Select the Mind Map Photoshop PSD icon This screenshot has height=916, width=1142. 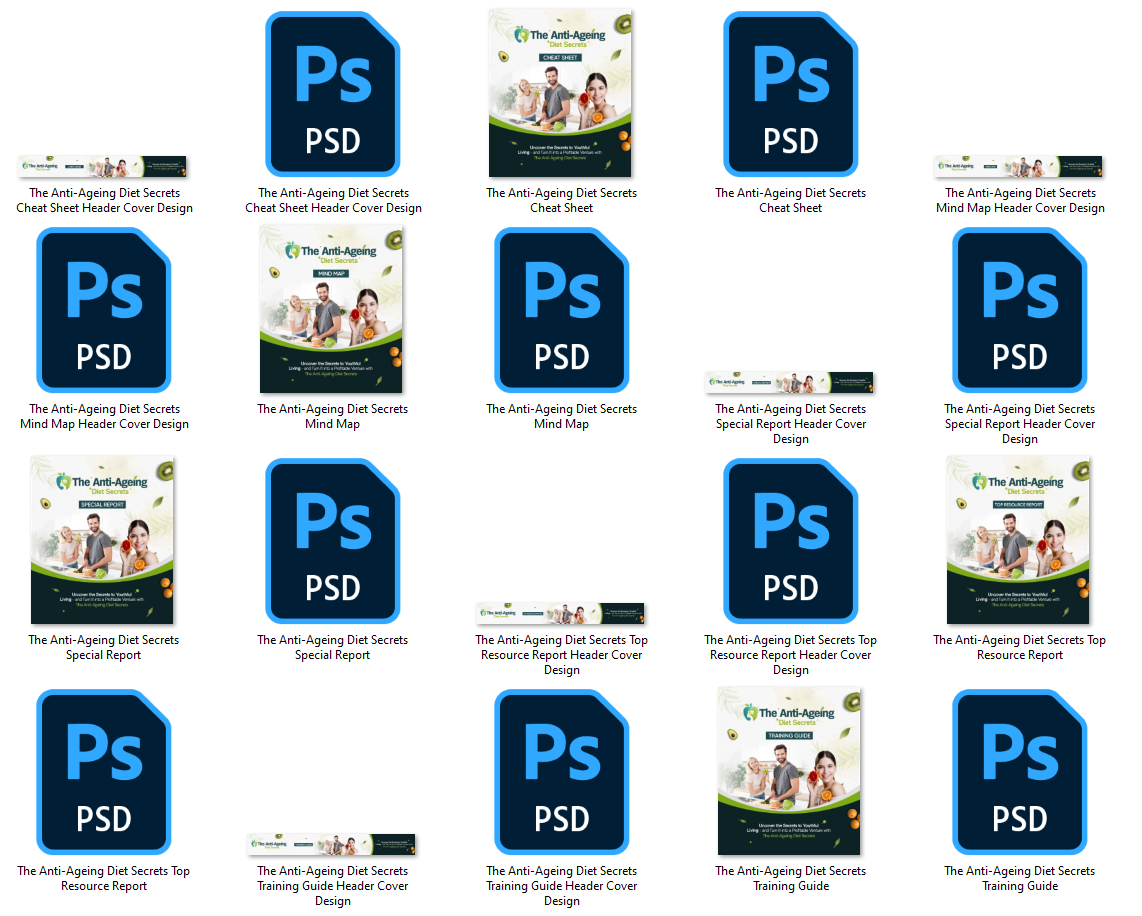(x=561, y=310)
